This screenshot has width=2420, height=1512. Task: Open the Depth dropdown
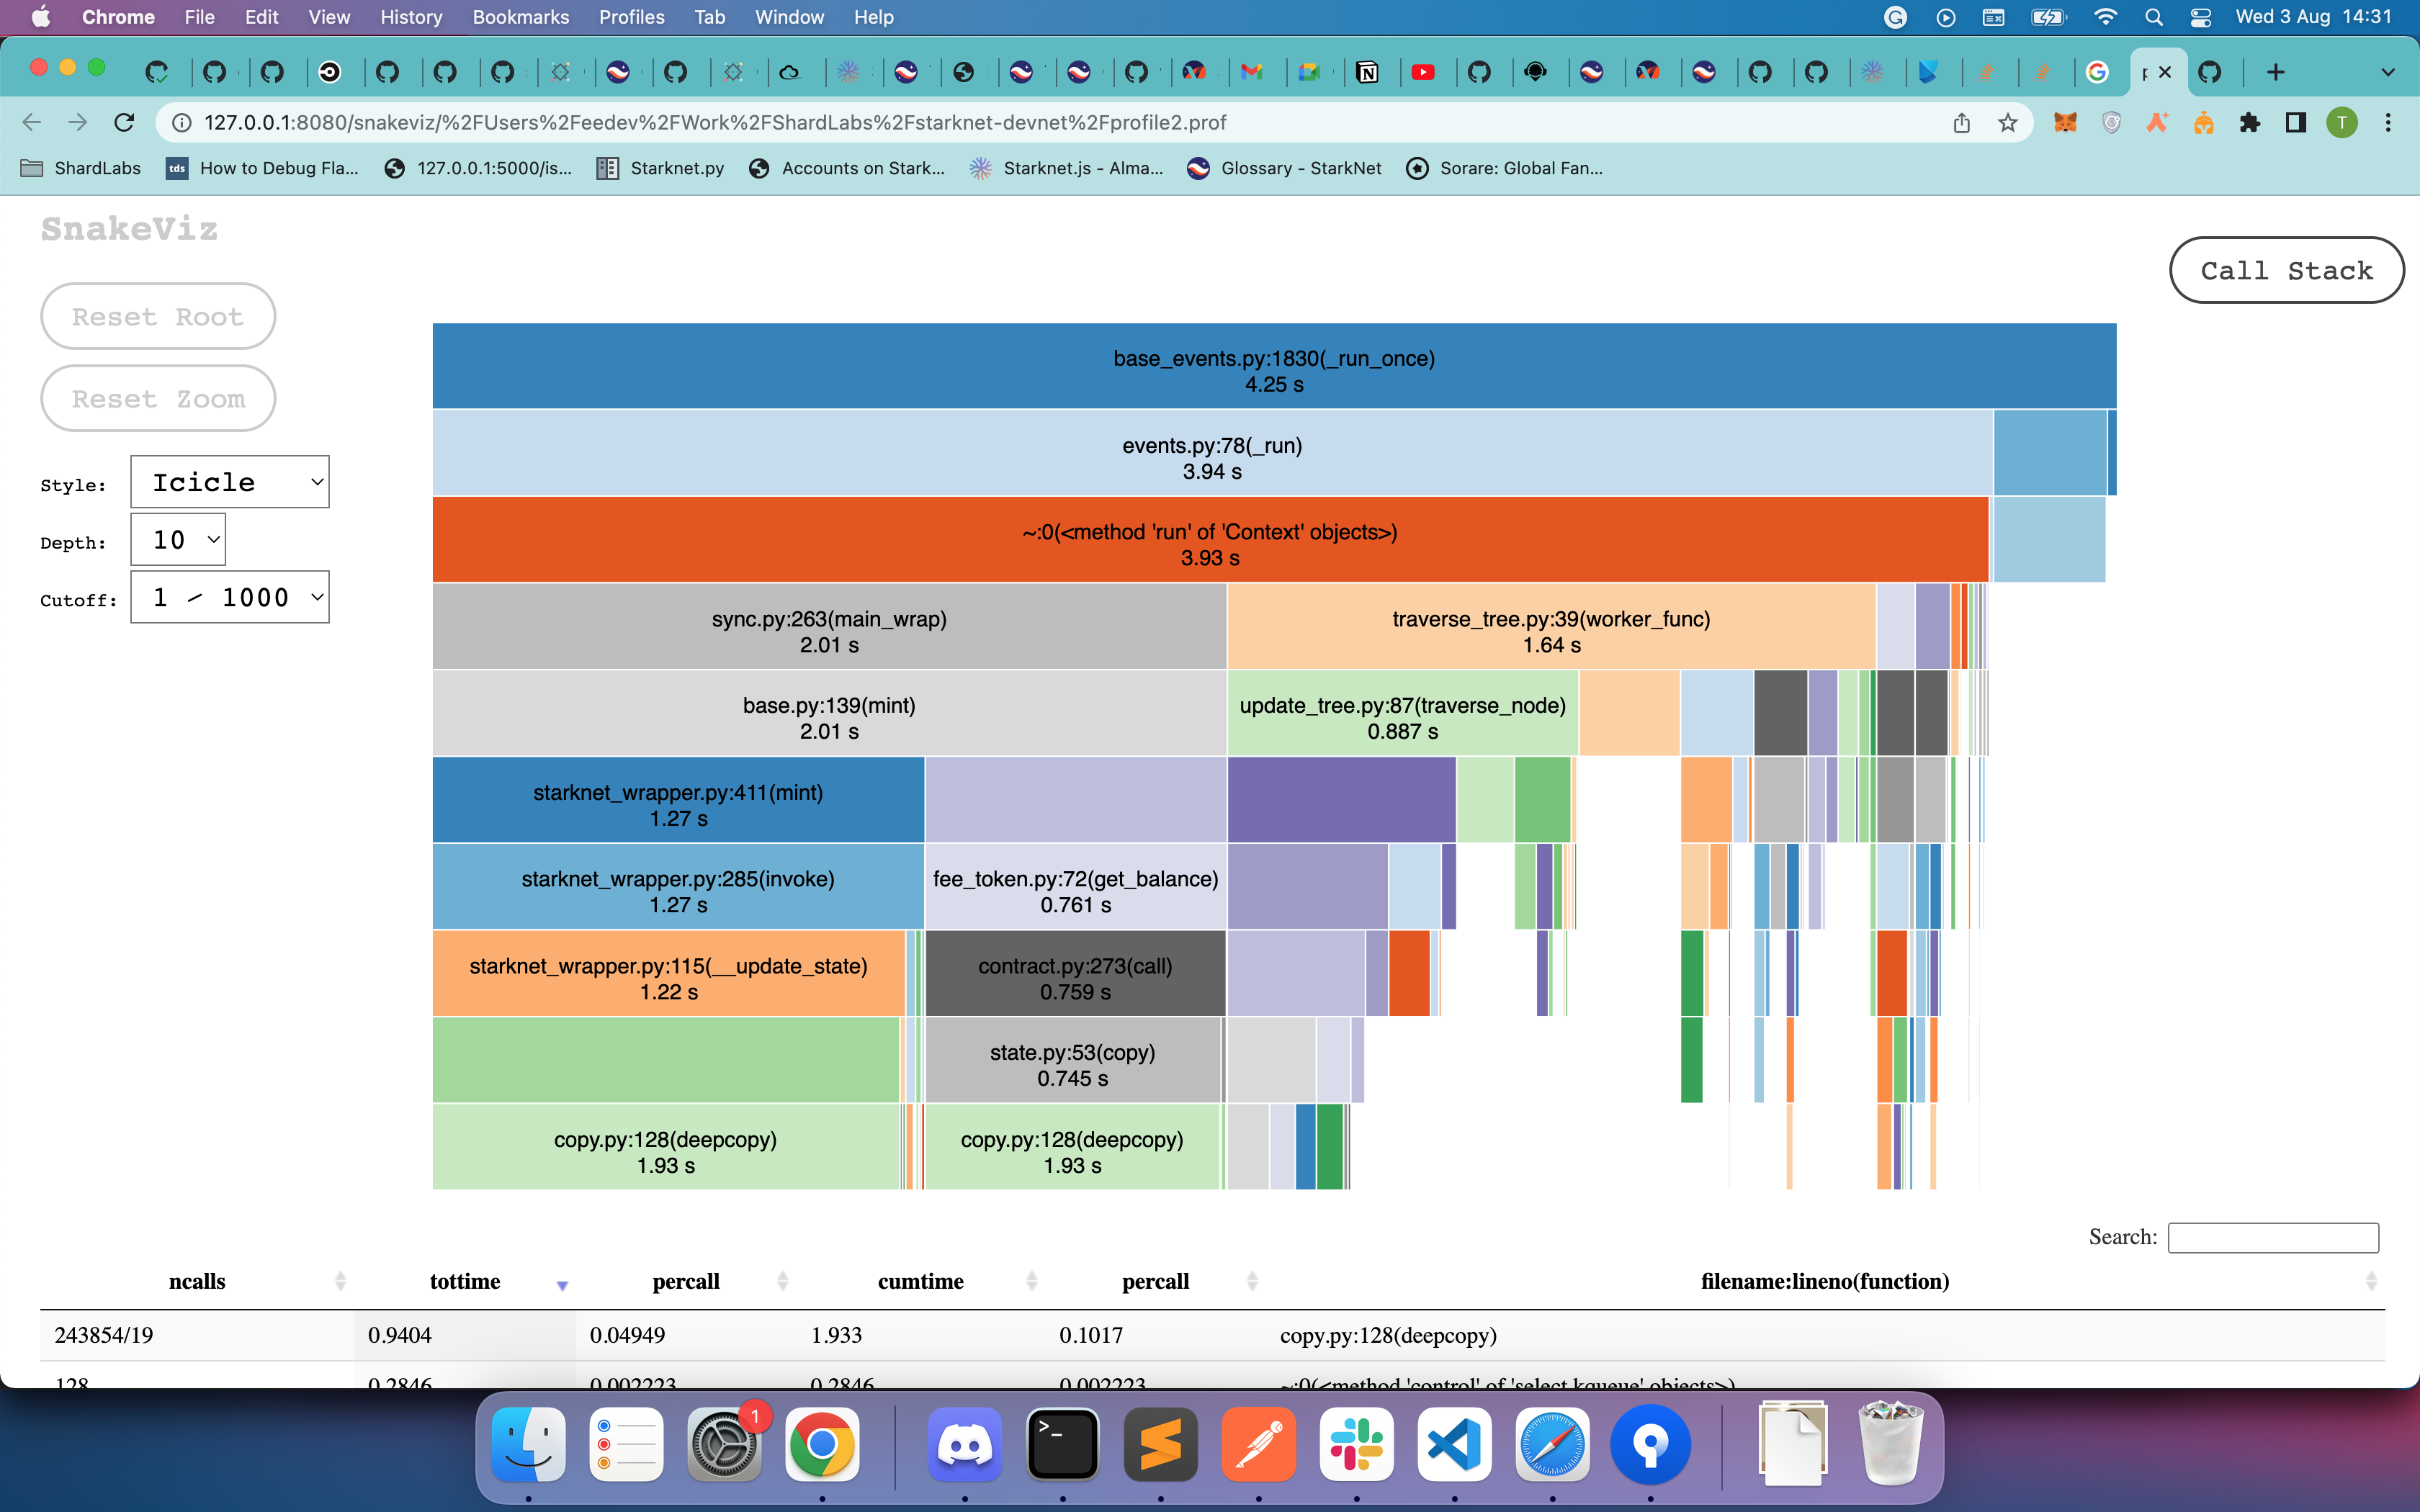(178, 539)
